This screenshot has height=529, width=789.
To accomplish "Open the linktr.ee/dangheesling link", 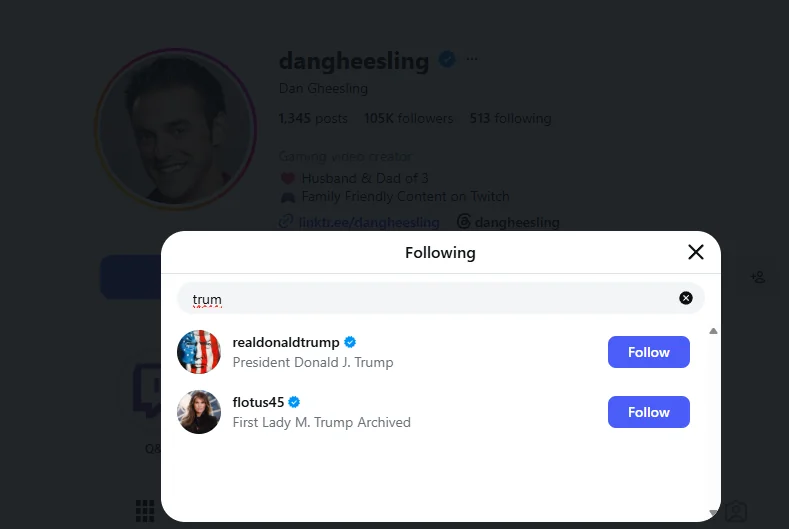I will click(368, 222).
